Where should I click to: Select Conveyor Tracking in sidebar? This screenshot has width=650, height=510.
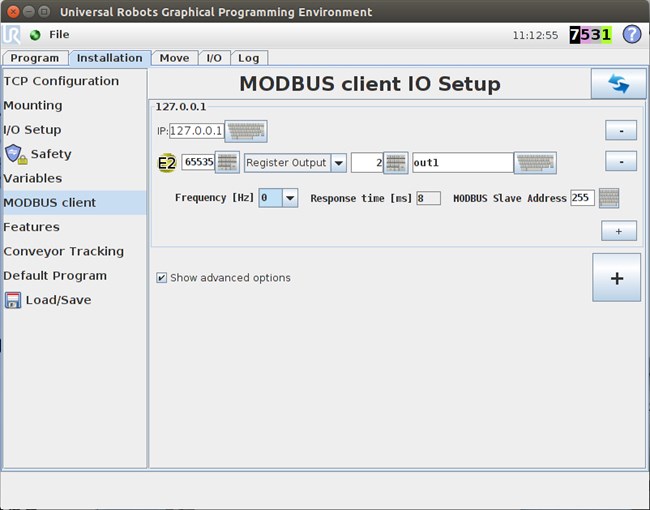pyautogui.click(x=63, y=251)
